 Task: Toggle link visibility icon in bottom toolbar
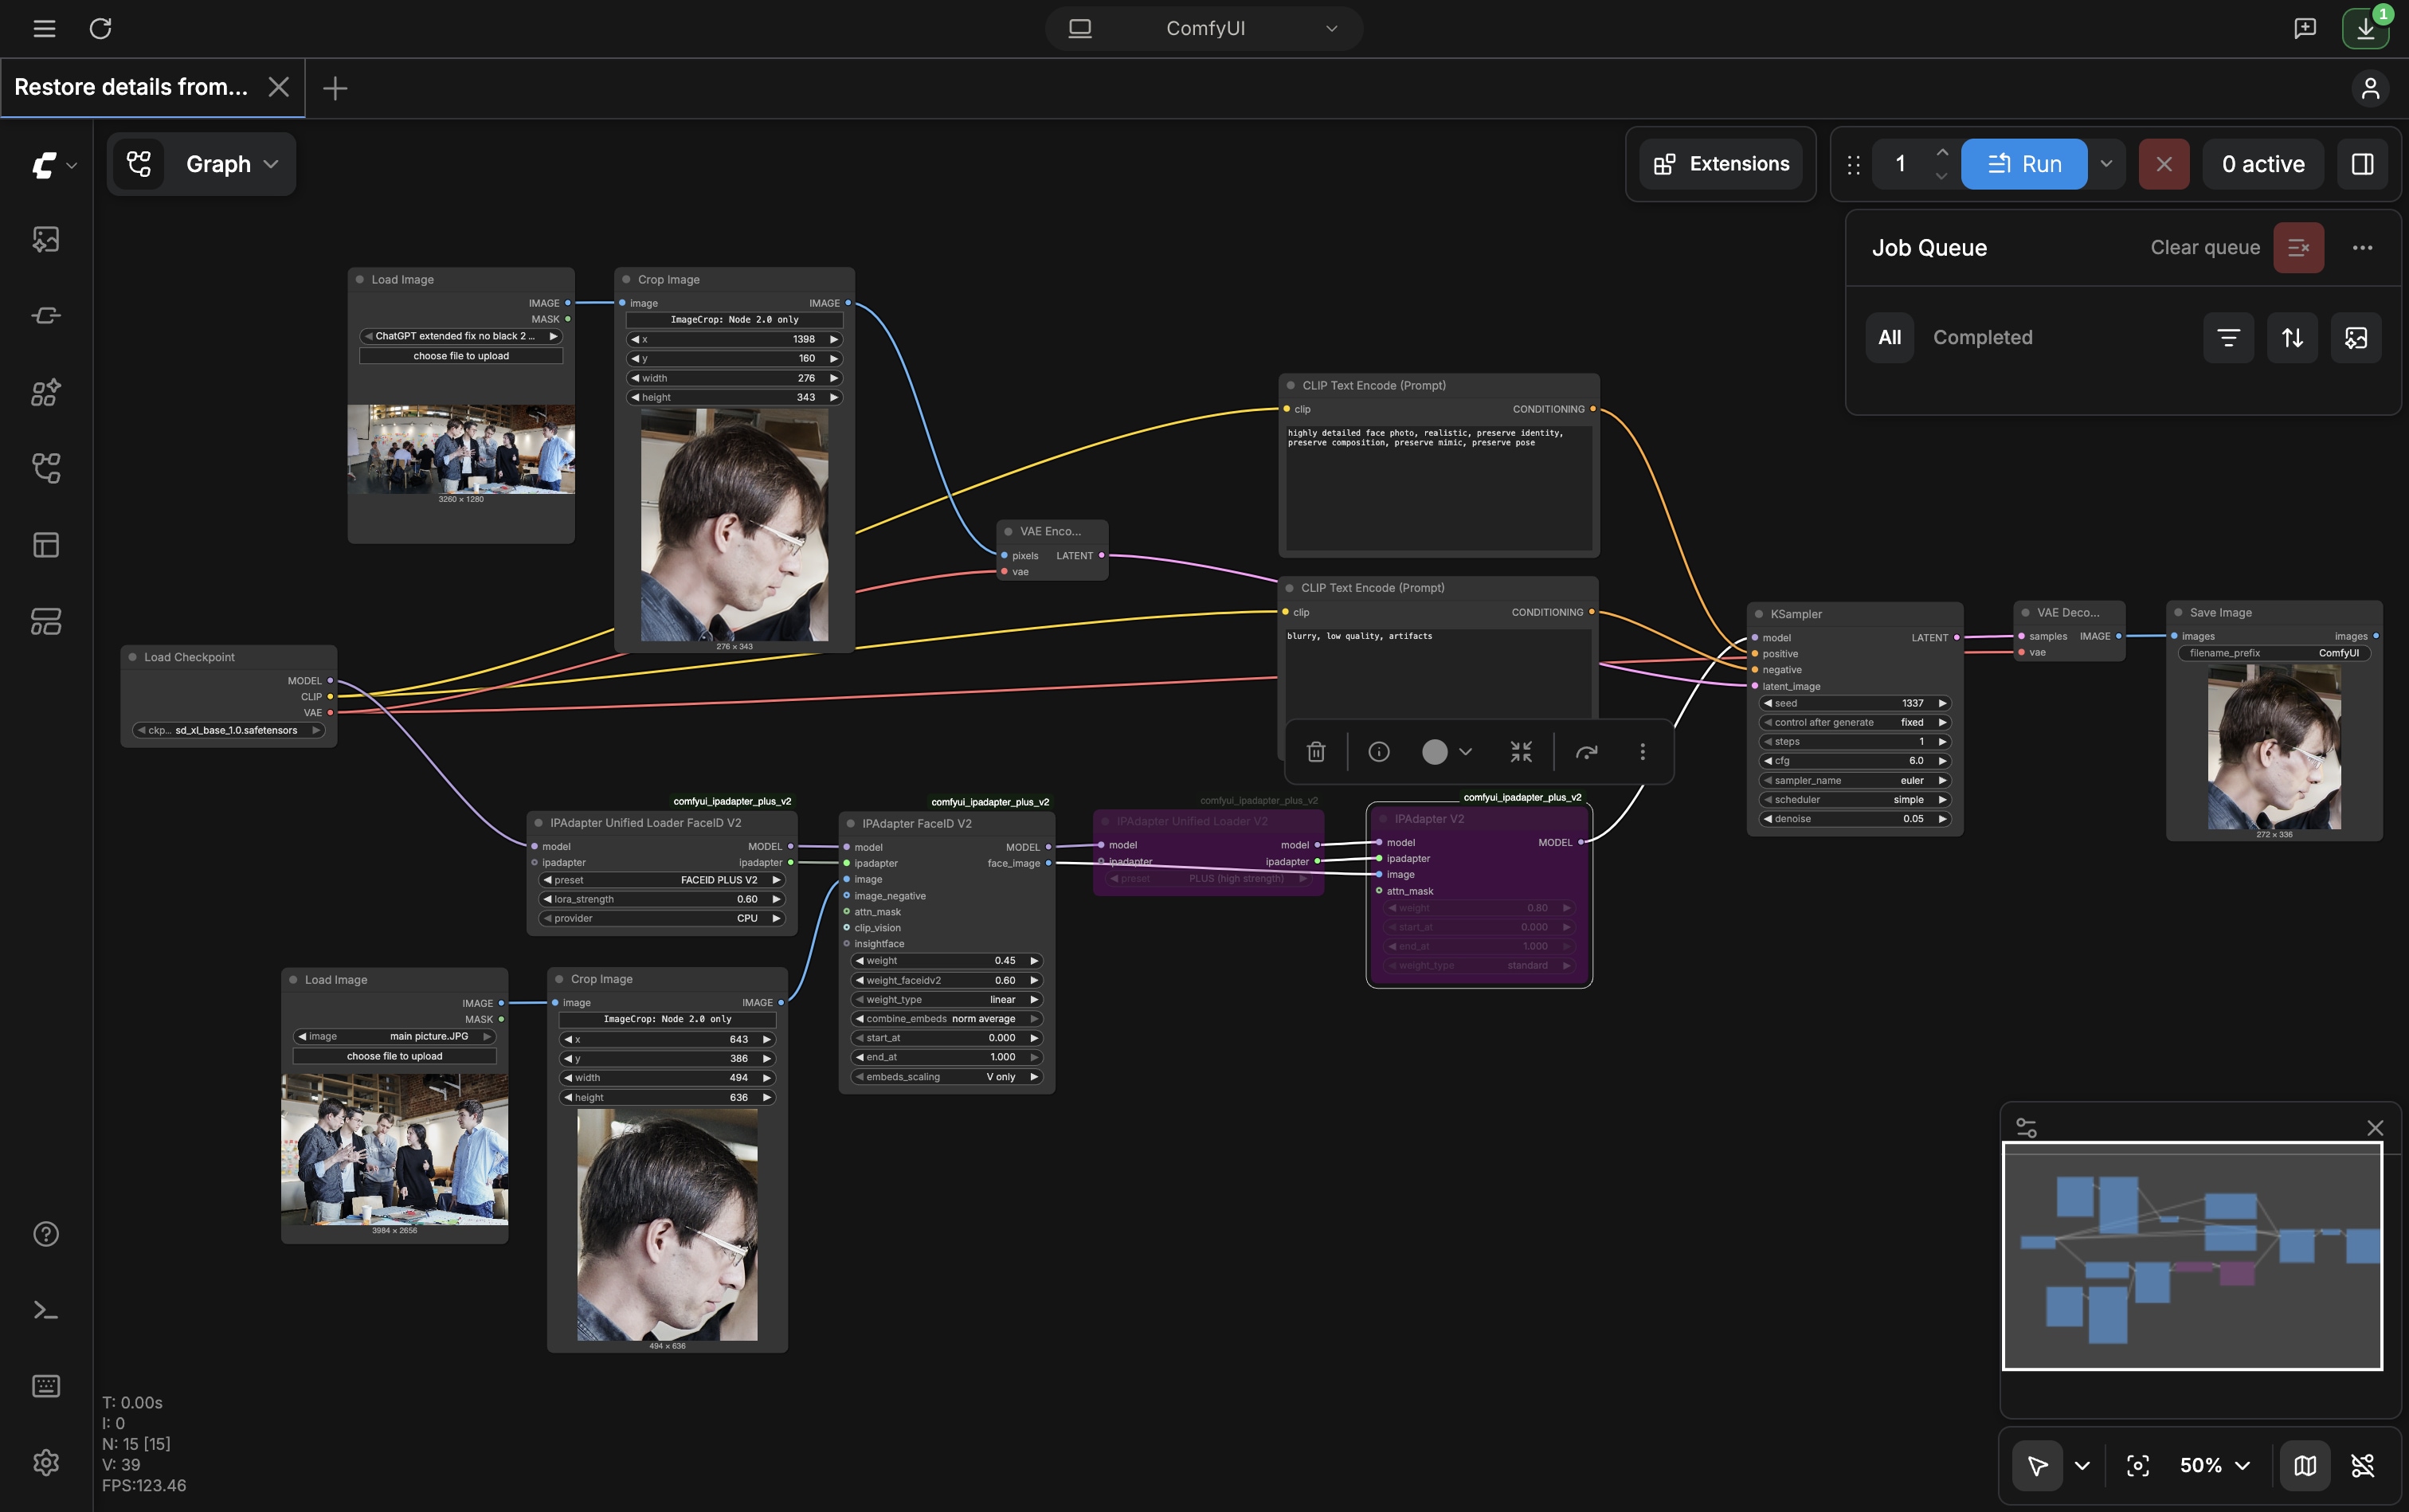click(x=2362, y=1466)
